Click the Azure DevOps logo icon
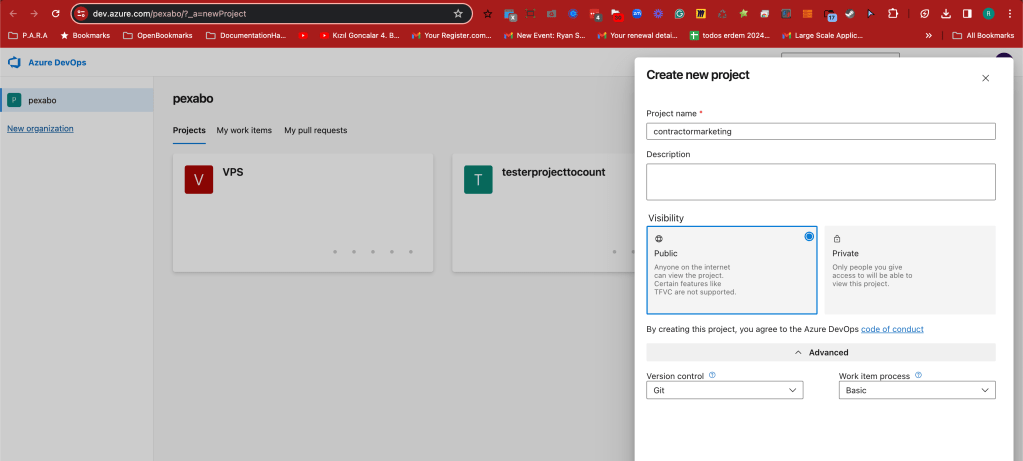Image resolution: width=1023 pixels, height=461 pixels. click(14, 63)
